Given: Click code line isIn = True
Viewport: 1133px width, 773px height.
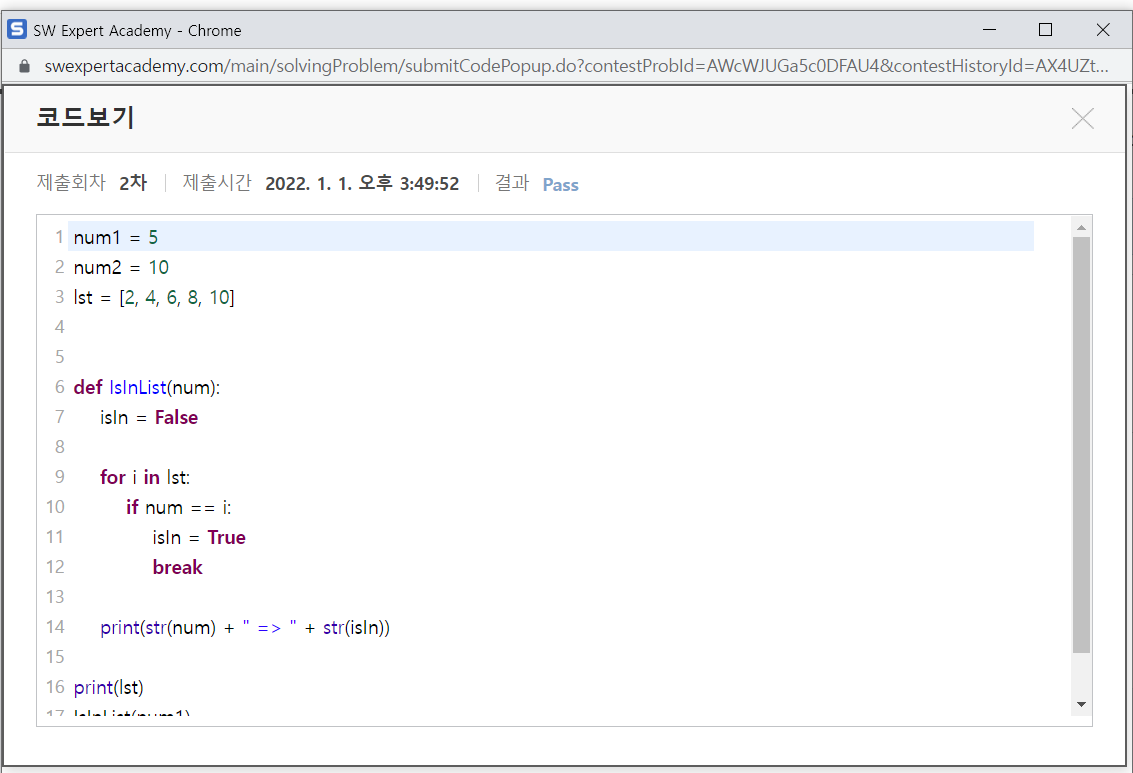Looking at the screenshot, I should tap(199, 537).
